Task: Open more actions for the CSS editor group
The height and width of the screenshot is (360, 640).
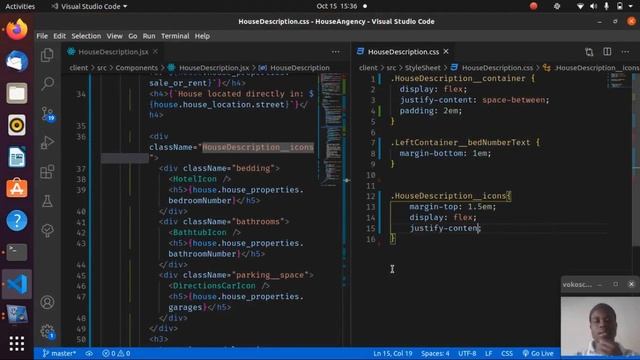Action: coord(625,52)
